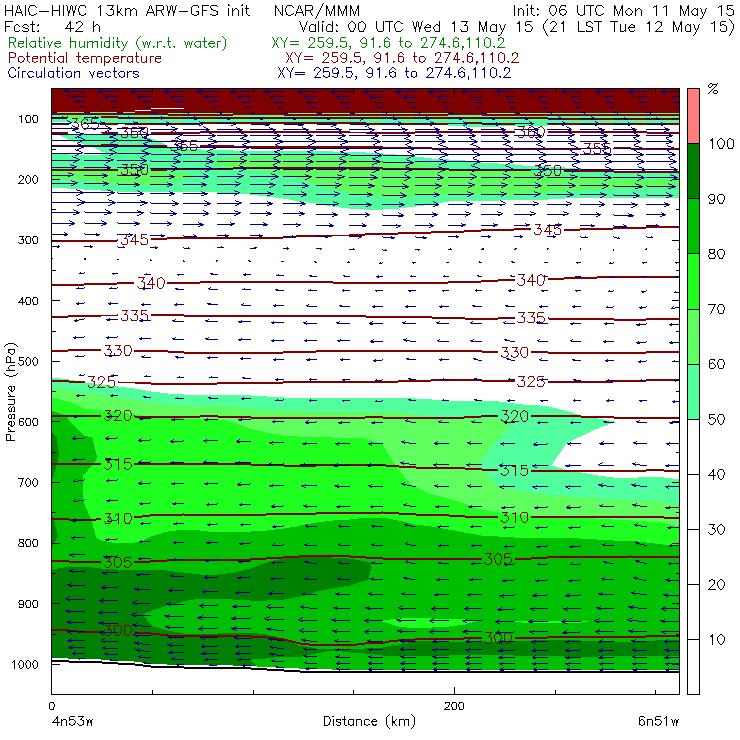Click the red 'Potential temperature' legend label

click(85, 58)
